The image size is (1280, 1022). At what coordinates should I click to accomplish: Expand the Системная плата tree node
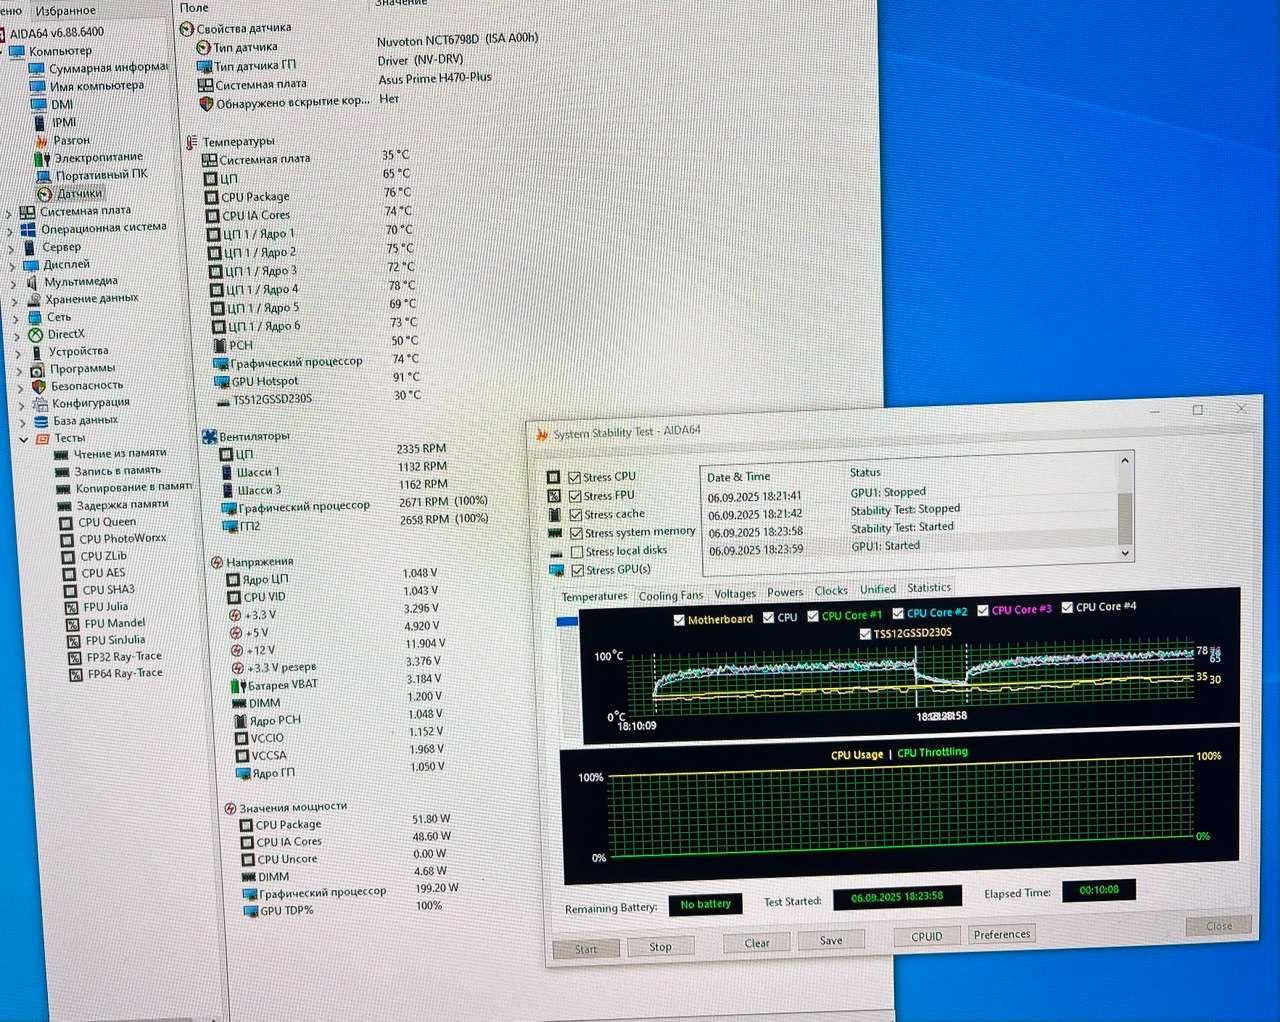pyautogui.click(x=9, y=213)
